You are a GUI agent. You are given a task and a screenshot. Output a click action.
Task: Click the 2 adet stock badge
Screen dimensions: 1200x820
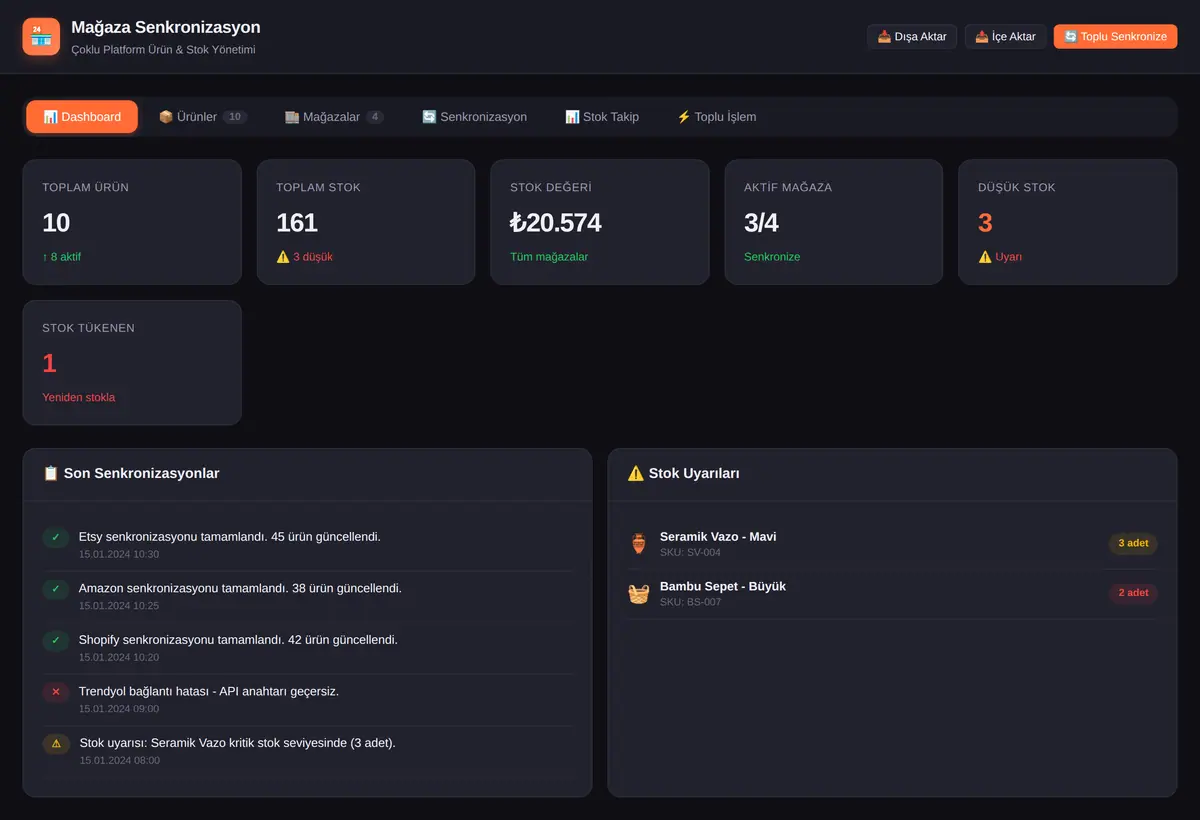1133,593
